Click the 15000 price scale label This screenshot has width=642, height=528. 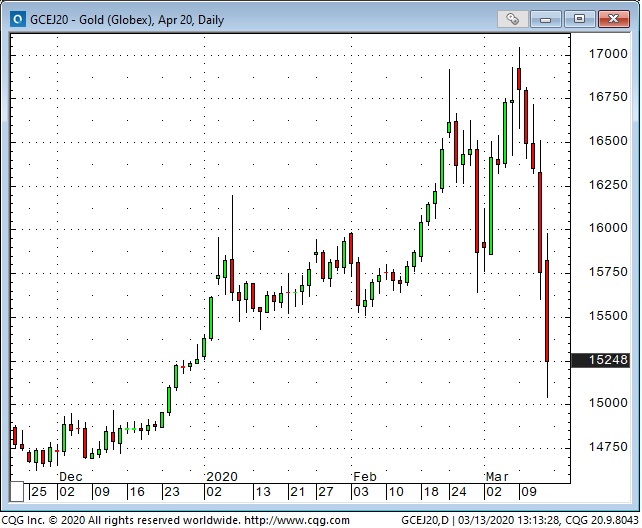(608, 403)
